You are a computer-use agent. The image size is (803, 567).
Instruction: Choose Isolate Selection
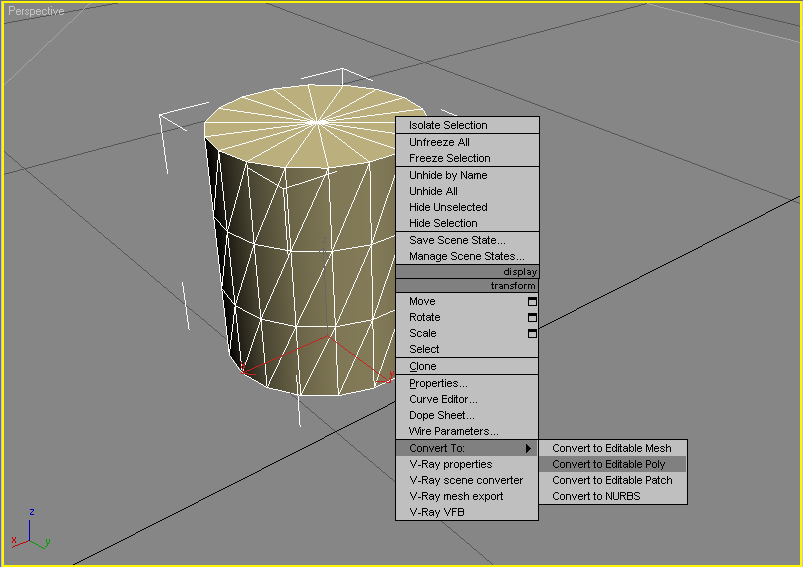coord(468,125)
